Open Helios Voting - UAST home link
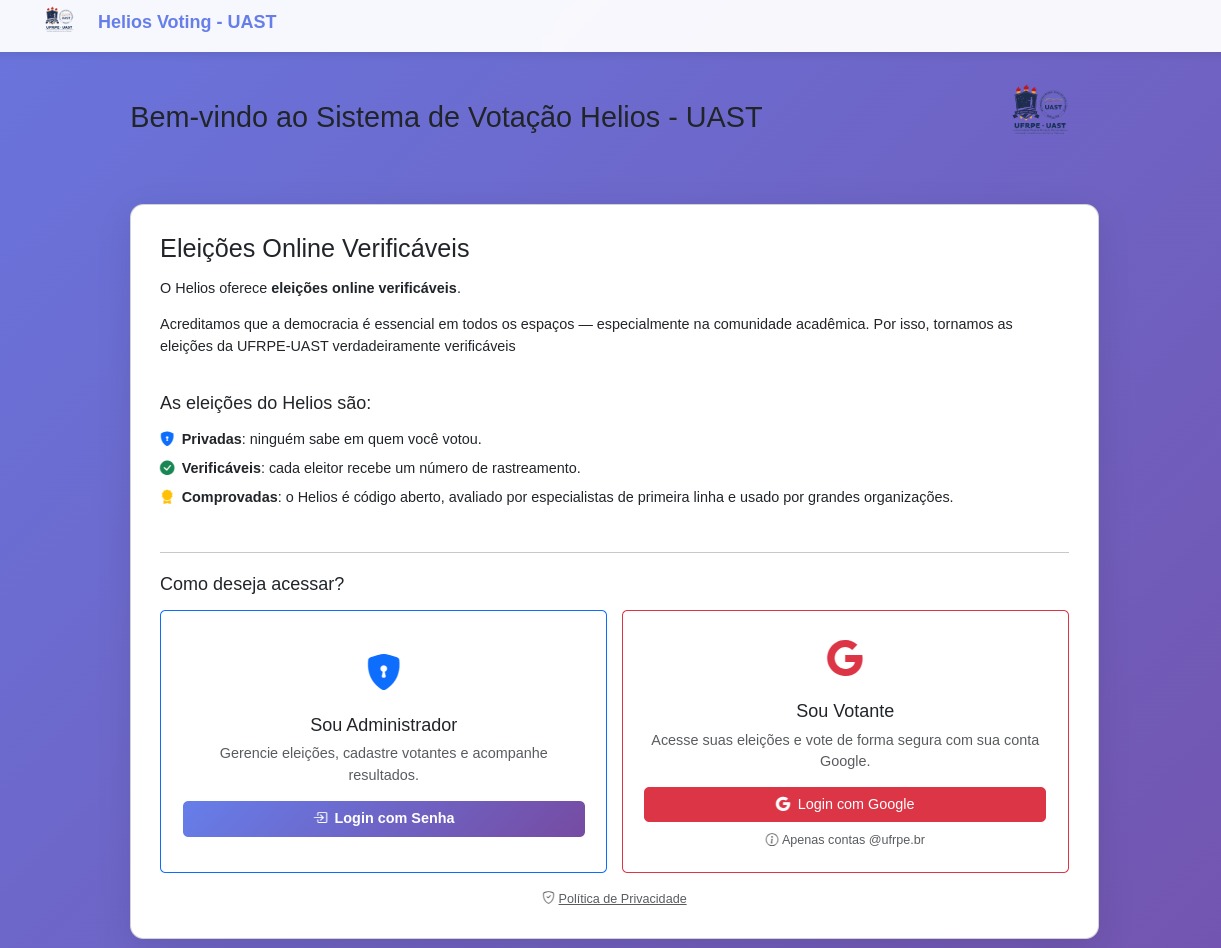This screenshot has width=1221, height=948. click(187, 22)
